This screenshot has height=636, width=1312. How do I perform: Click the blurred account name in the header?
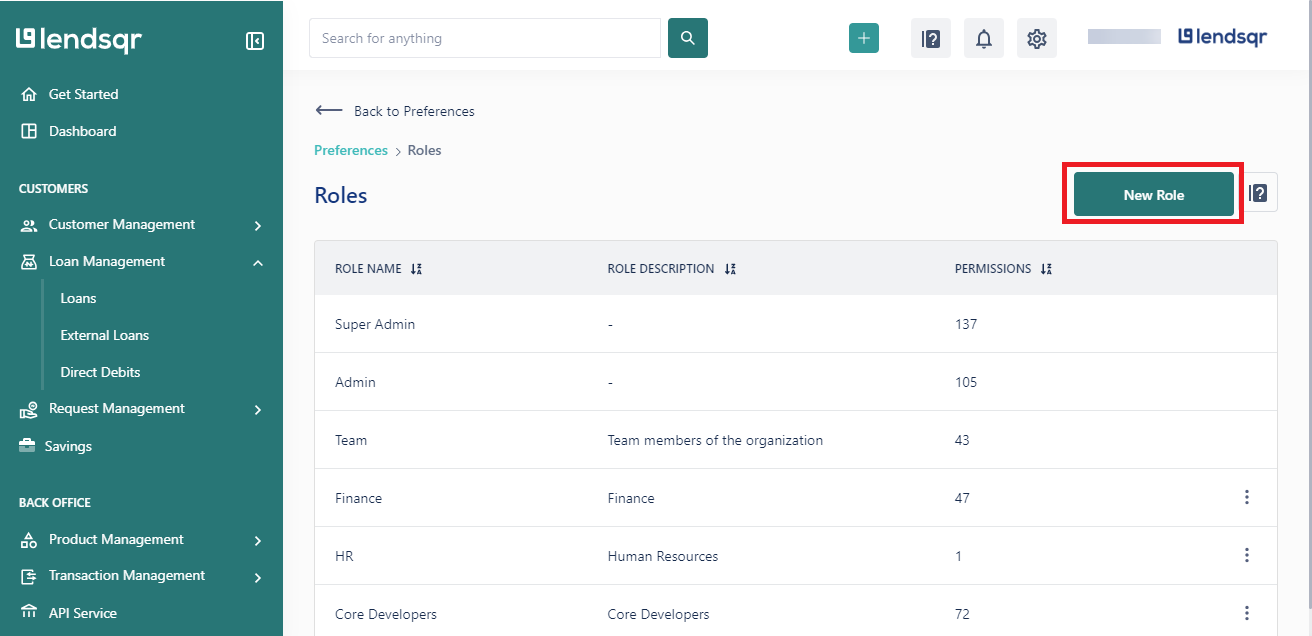[x=1124, y=37]
